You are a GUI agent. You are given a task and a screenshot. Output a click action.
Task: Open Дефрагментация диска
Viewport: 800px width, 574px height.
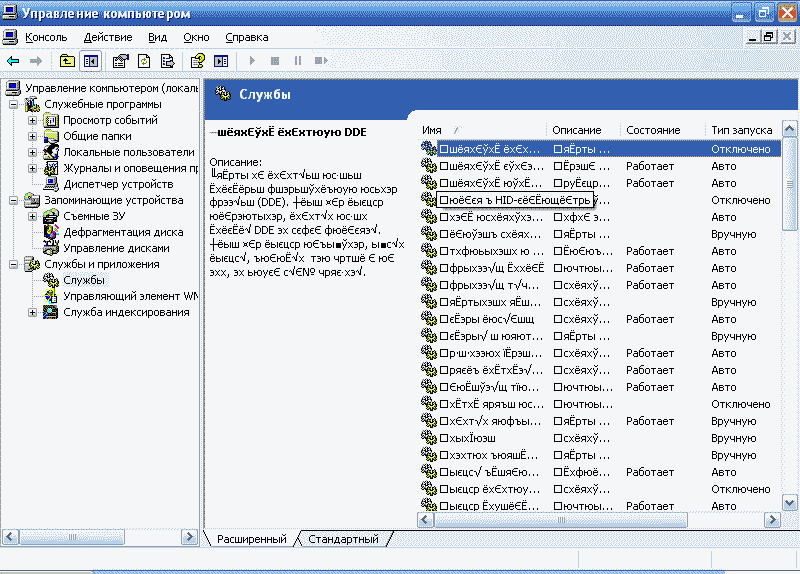tap(123, 232)
